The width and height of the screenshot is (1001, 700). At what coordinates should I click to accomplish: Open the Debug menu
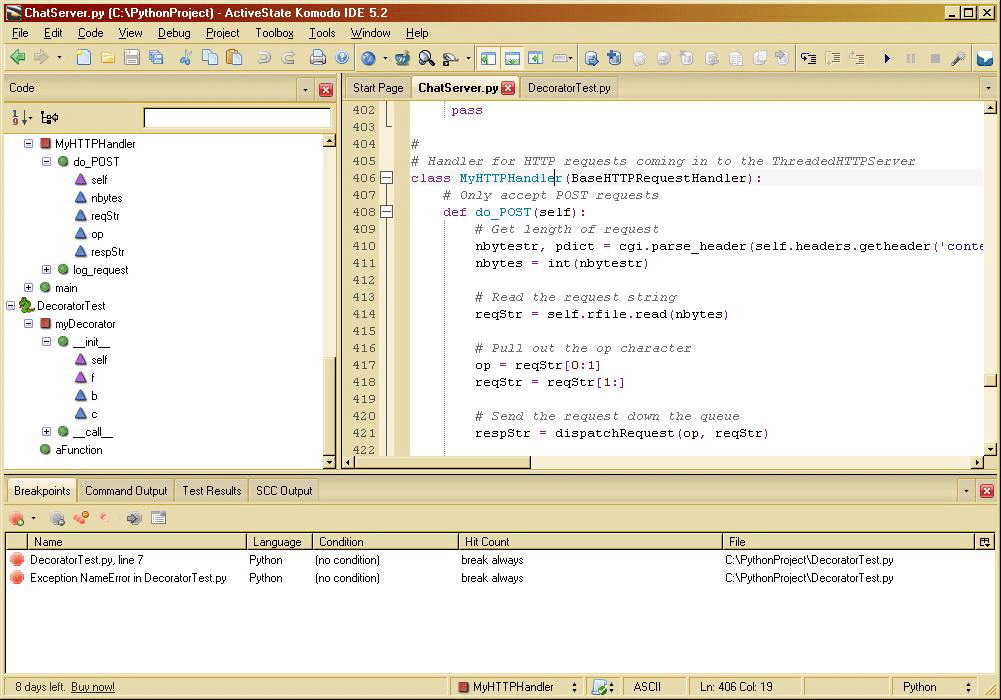click(x=173, y=33)
